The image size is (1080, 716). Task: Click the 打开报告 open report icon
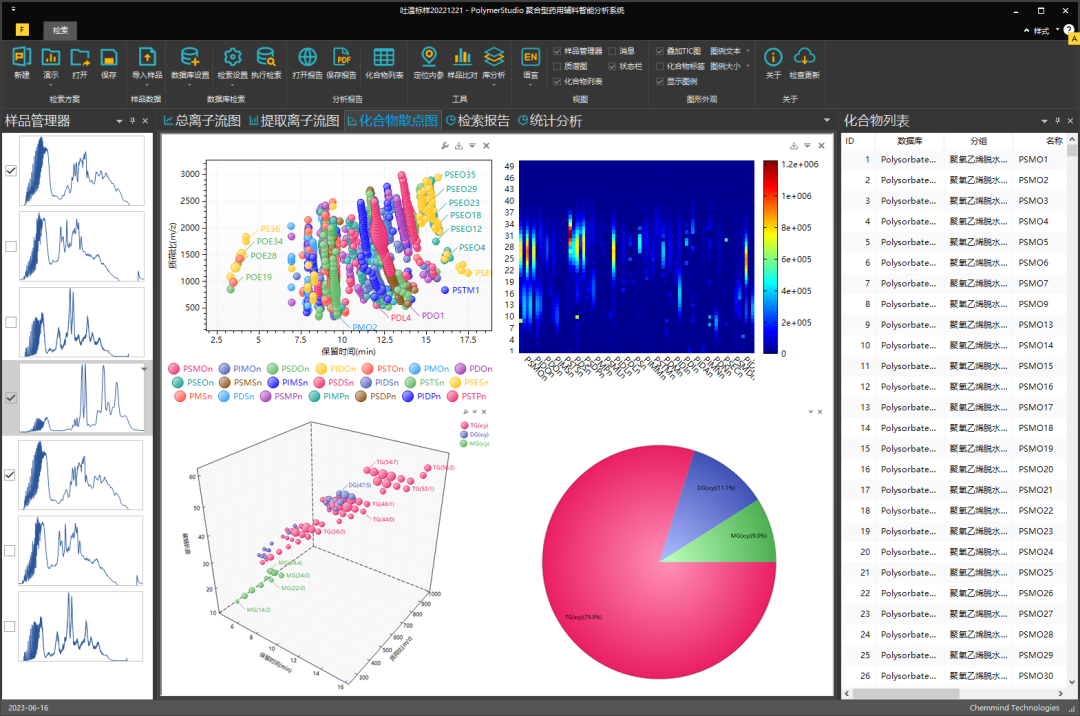307,57
